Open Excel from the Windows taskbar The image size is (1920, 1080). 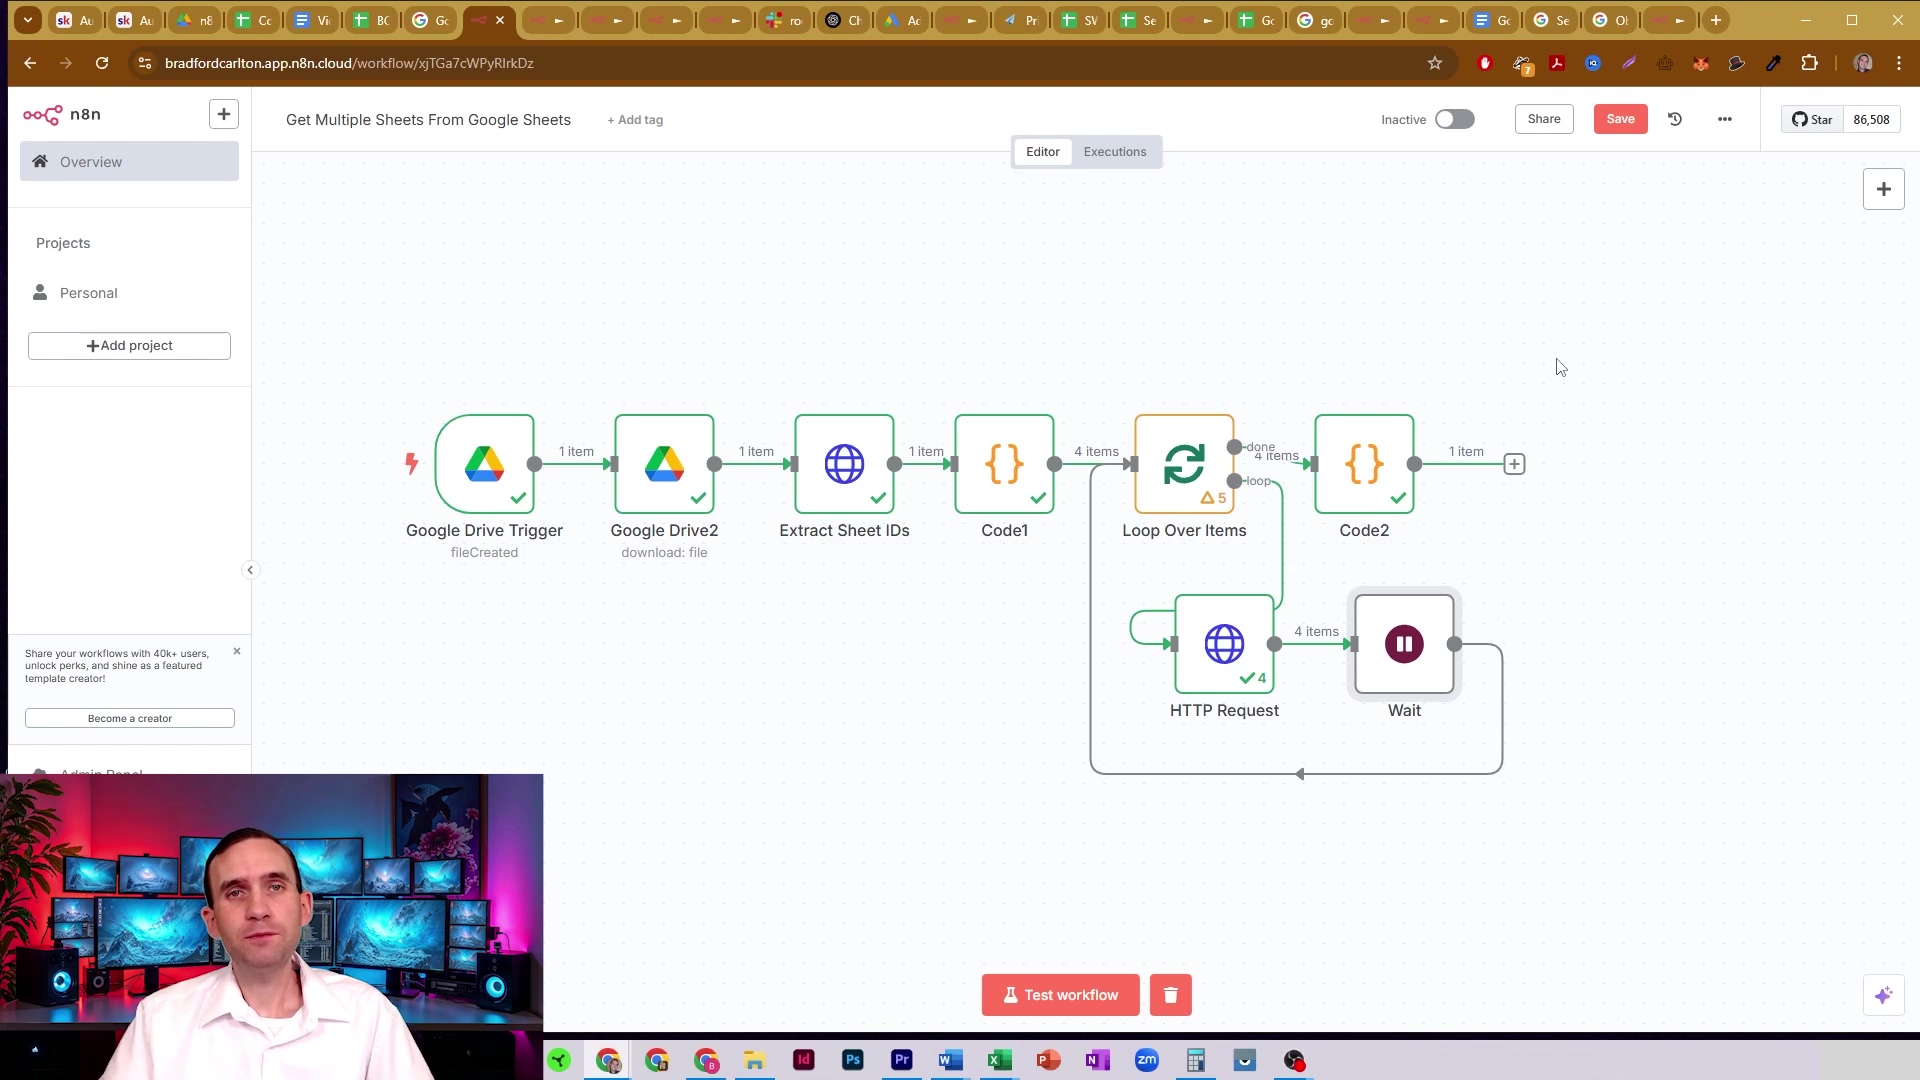tap(999, 1060)
